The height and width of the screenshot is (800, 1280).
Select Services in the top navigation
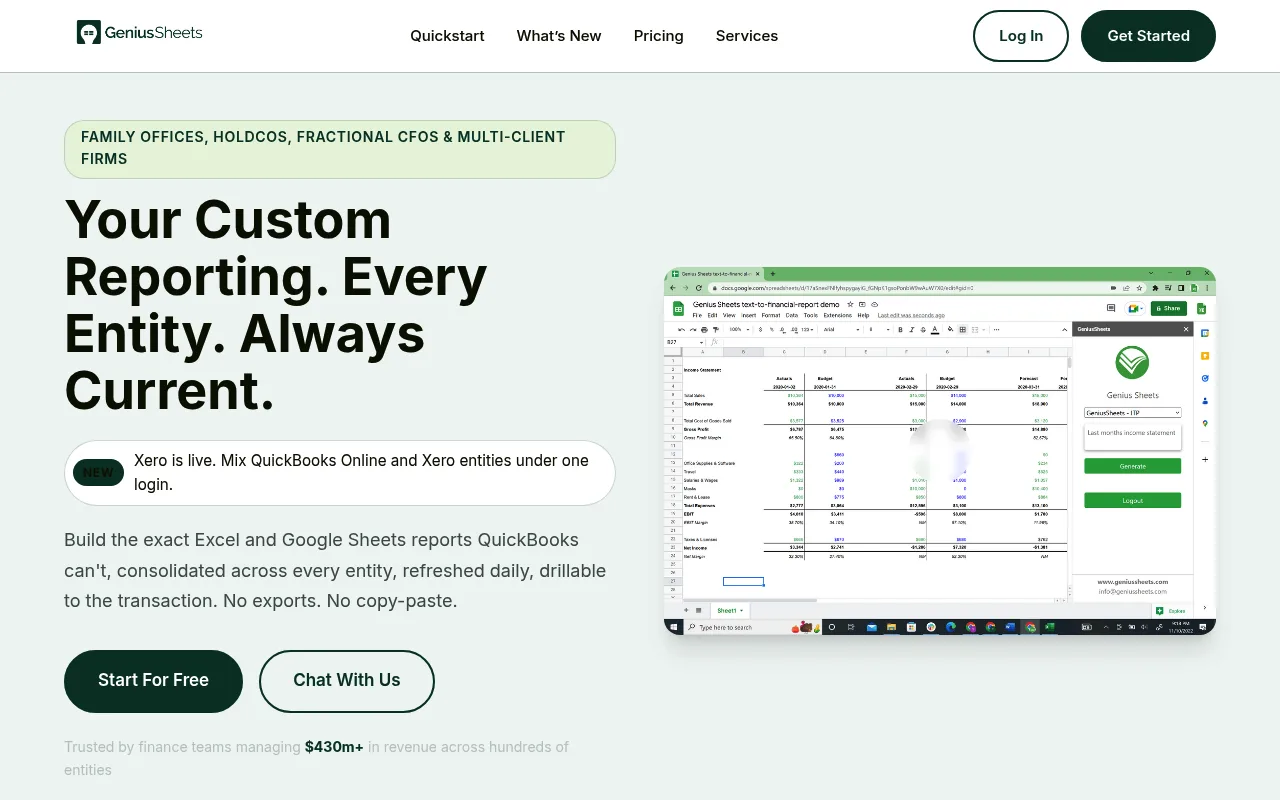(747, 36)
